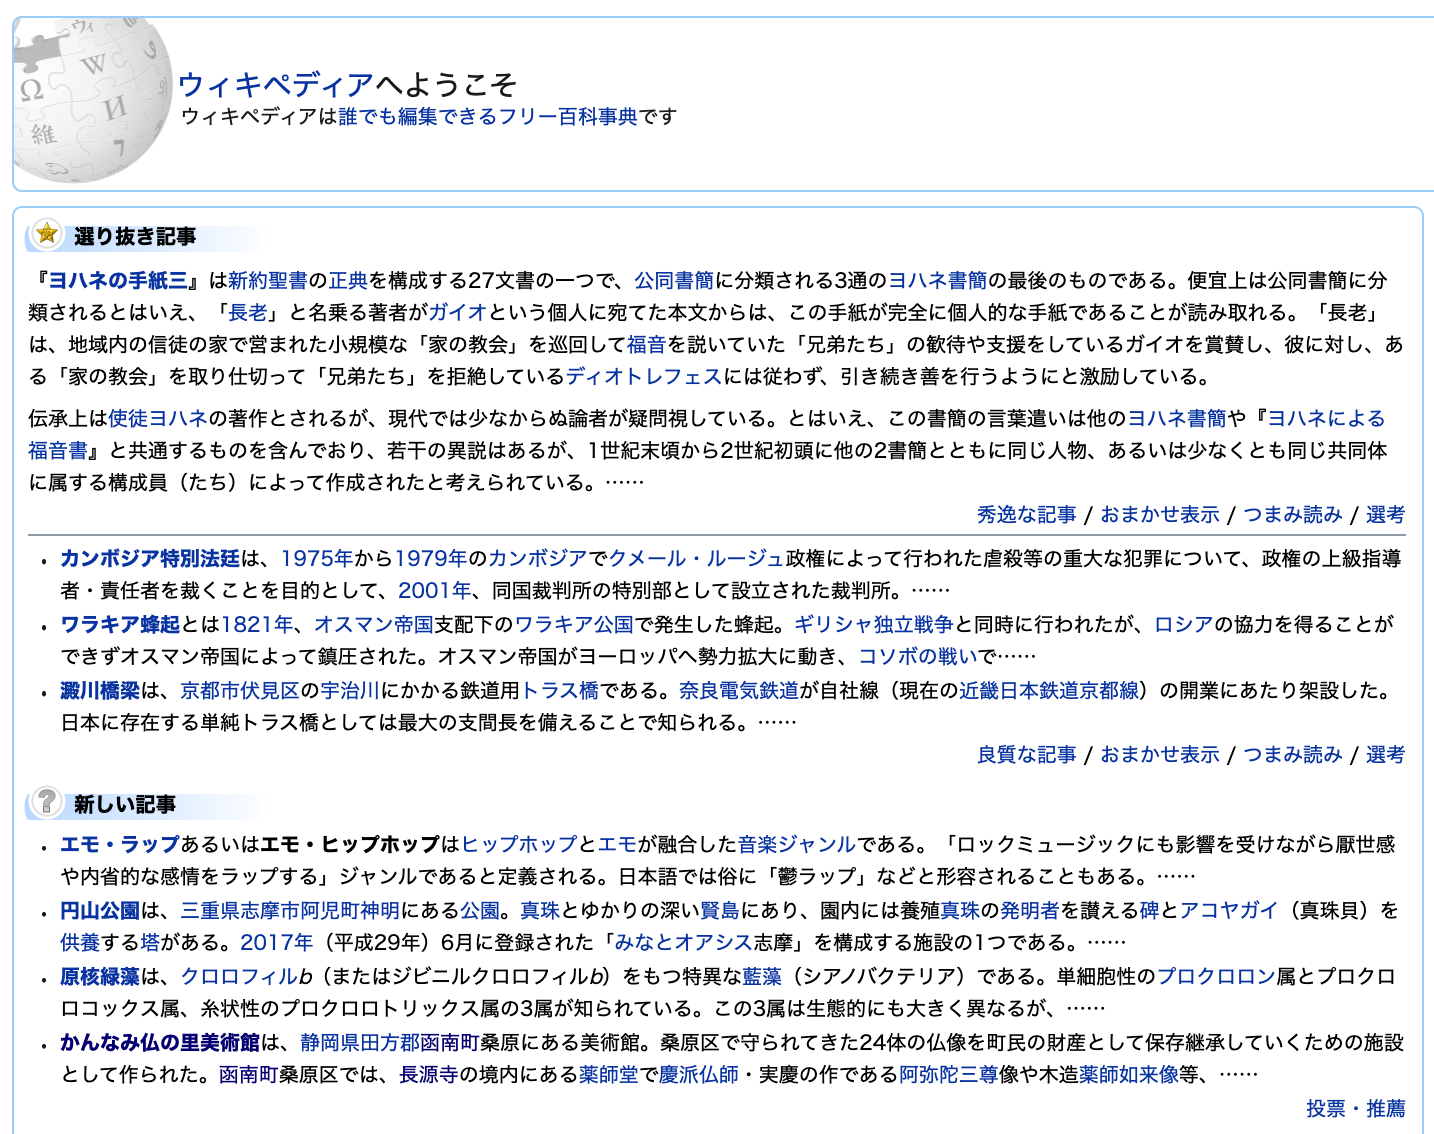
Task: Follow the 京都市伏見区 link
Action: 240,691
